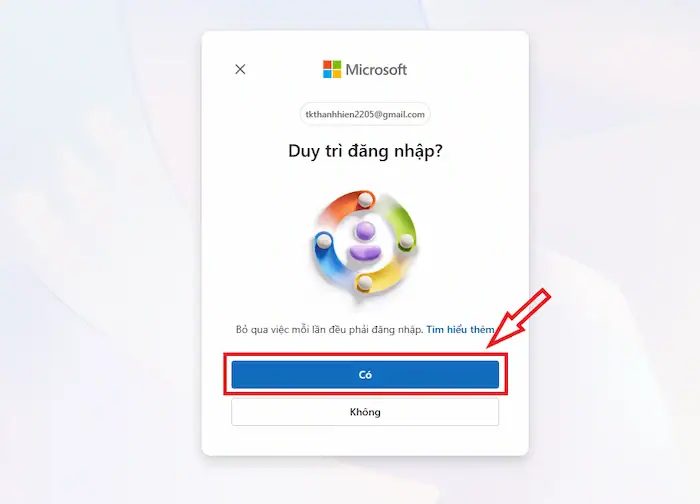
Task: Click the green square of Microsoft logo
Action: pos(337,65)
